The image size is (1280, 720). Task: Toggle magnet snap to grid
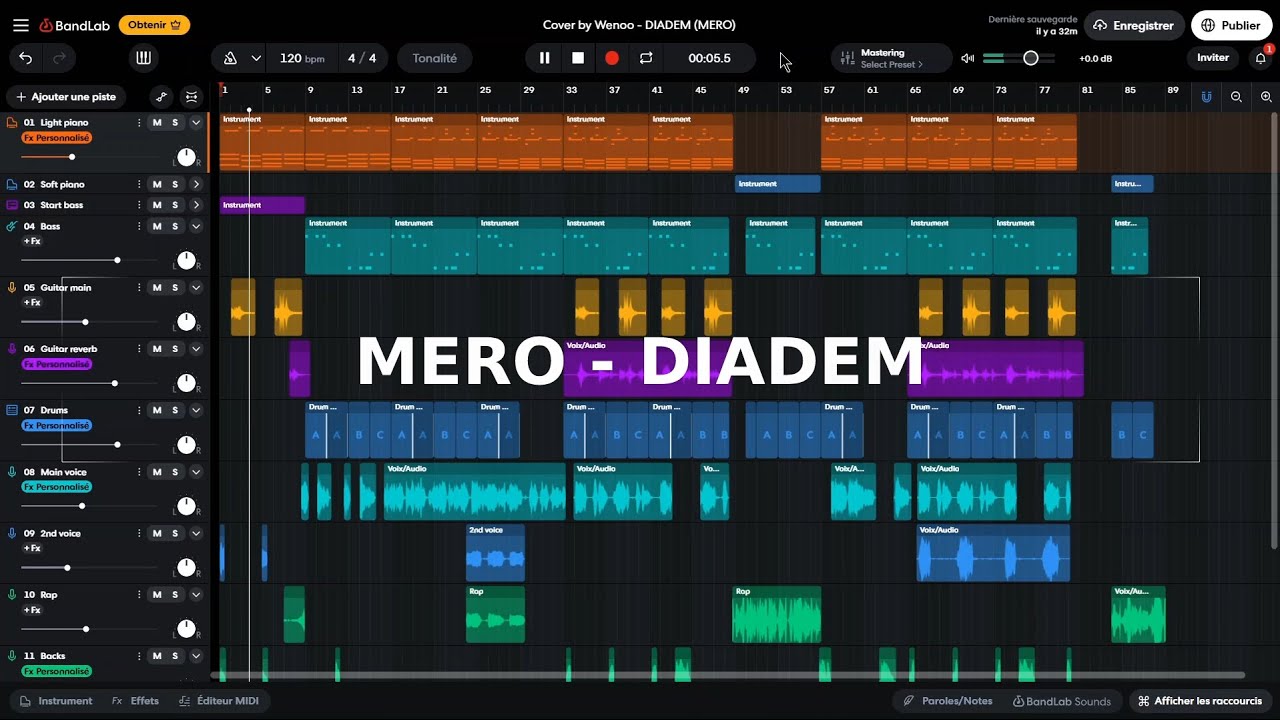pos(1207,97)
